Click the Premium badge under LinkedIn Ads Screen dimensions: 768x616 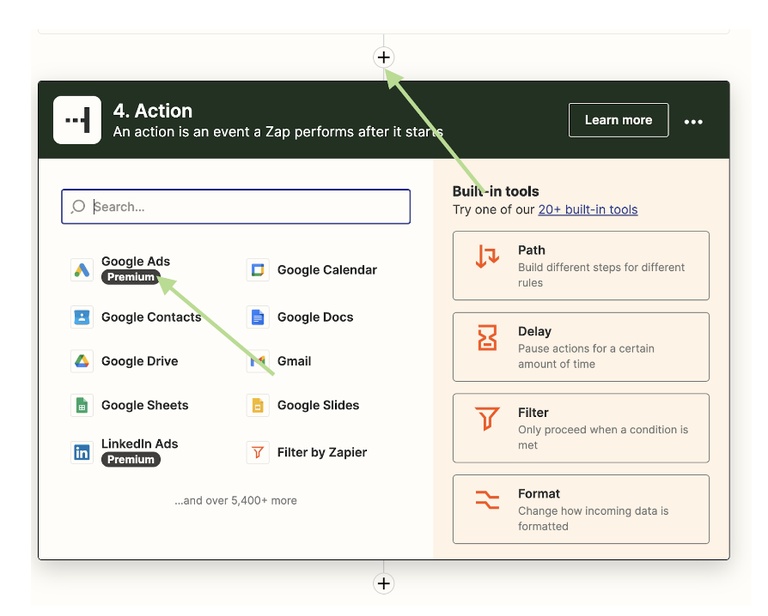(x=131, y=459)
